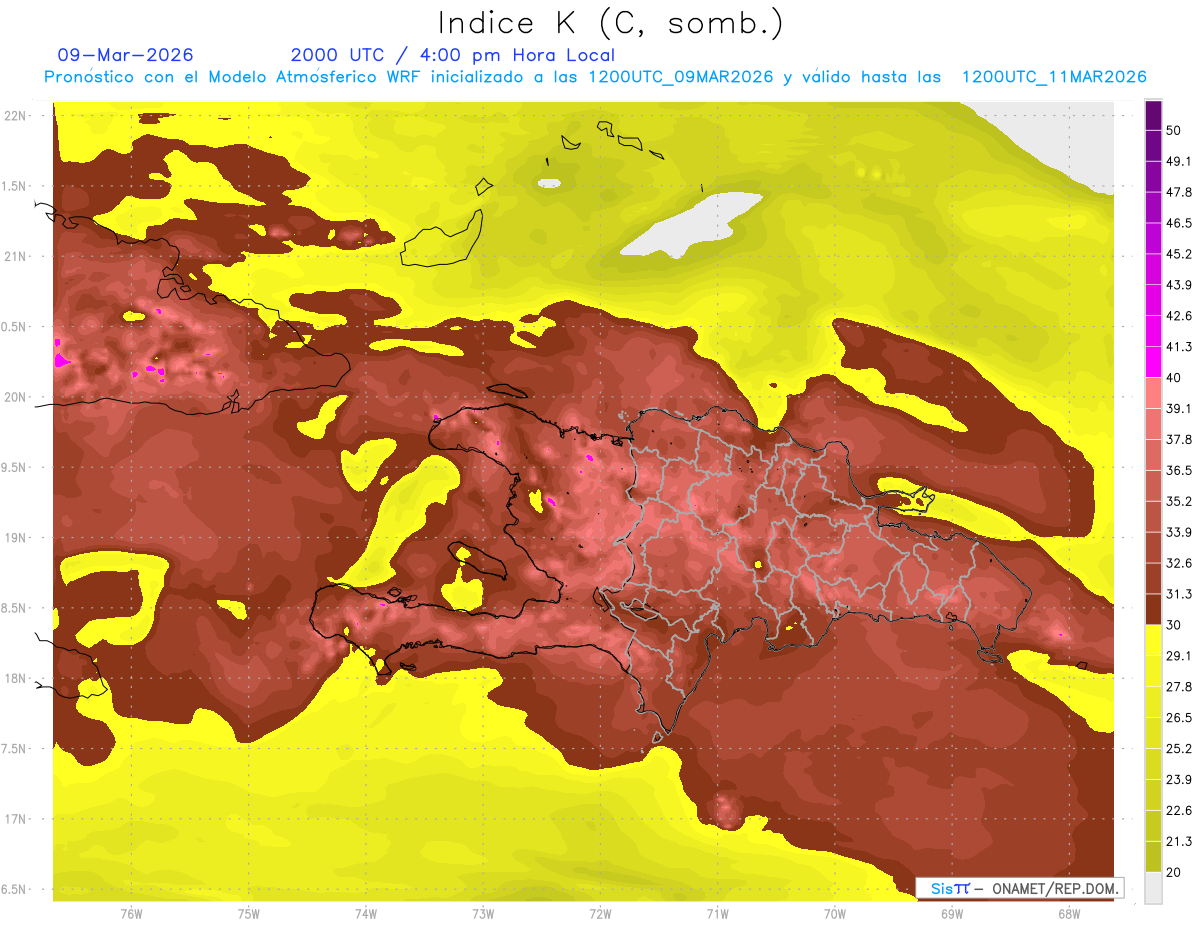Click the colorbar value '23.9'
This screenshot has width=1200, height=927.
1179,780
